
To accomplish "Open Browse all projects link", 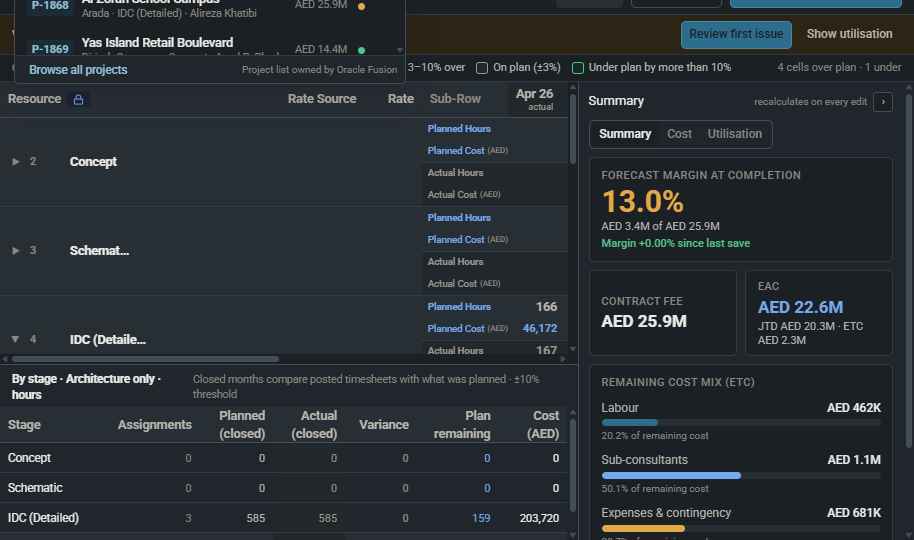I will point(78,70).
